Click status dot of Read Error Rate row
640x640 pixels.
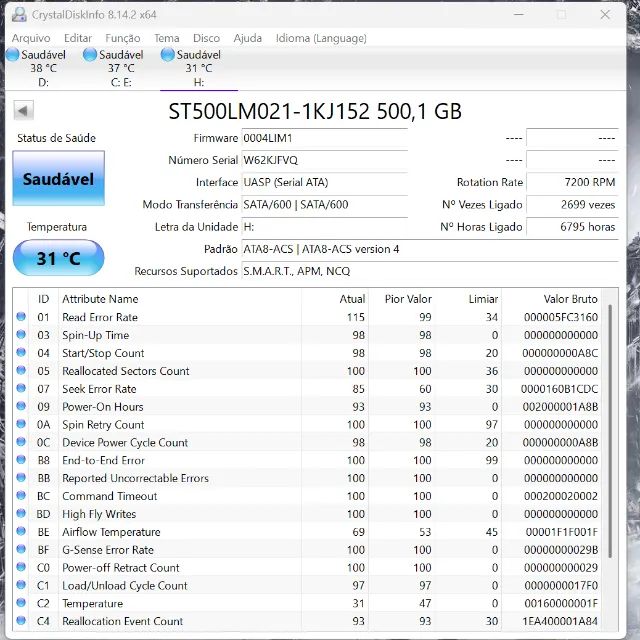[21, 316]
